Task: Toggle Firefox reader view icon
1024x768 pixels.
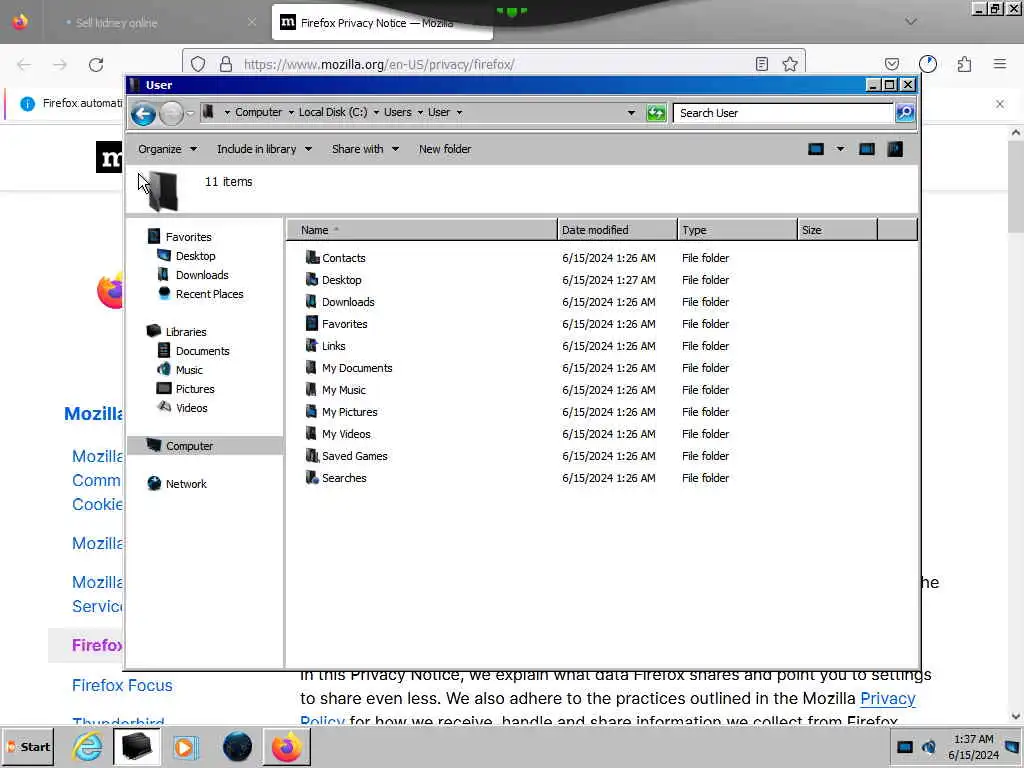Action: click(x=761, y=64)
